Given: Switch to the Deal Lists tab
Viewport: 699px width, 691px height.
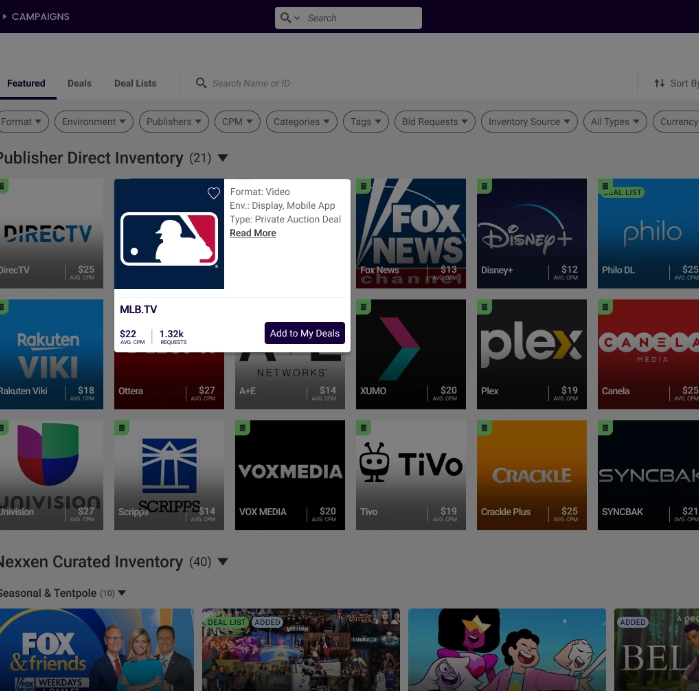Looking at the screenshot, I should click(136, 83).
